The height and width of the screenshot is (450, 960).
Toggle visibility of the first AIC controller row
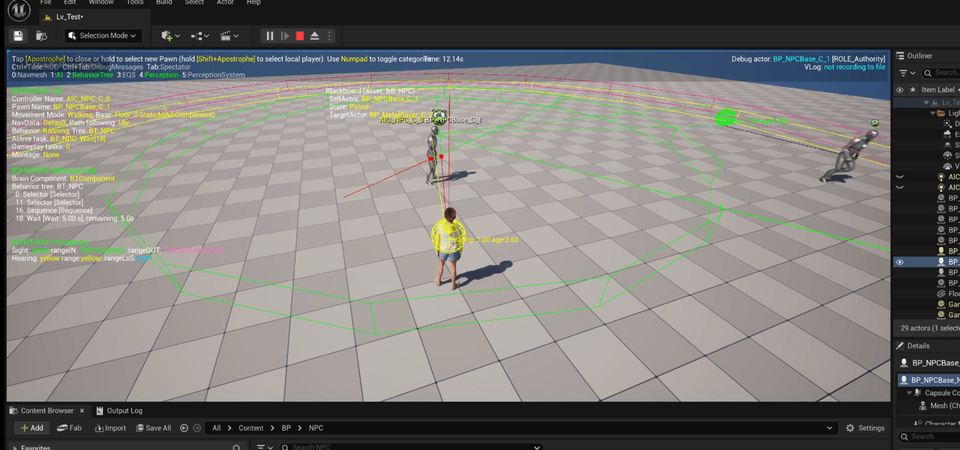pos(899,176)
